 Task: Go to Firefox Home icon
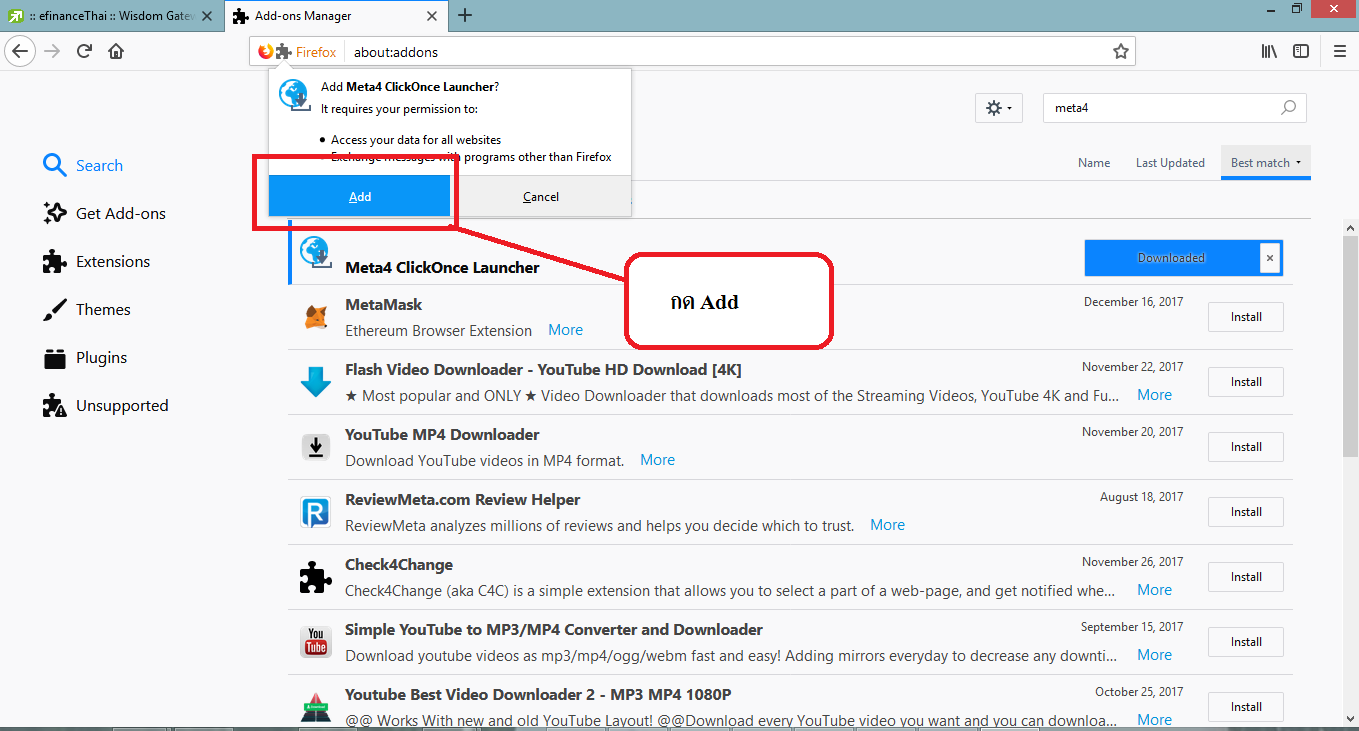[x=116, y=51]
